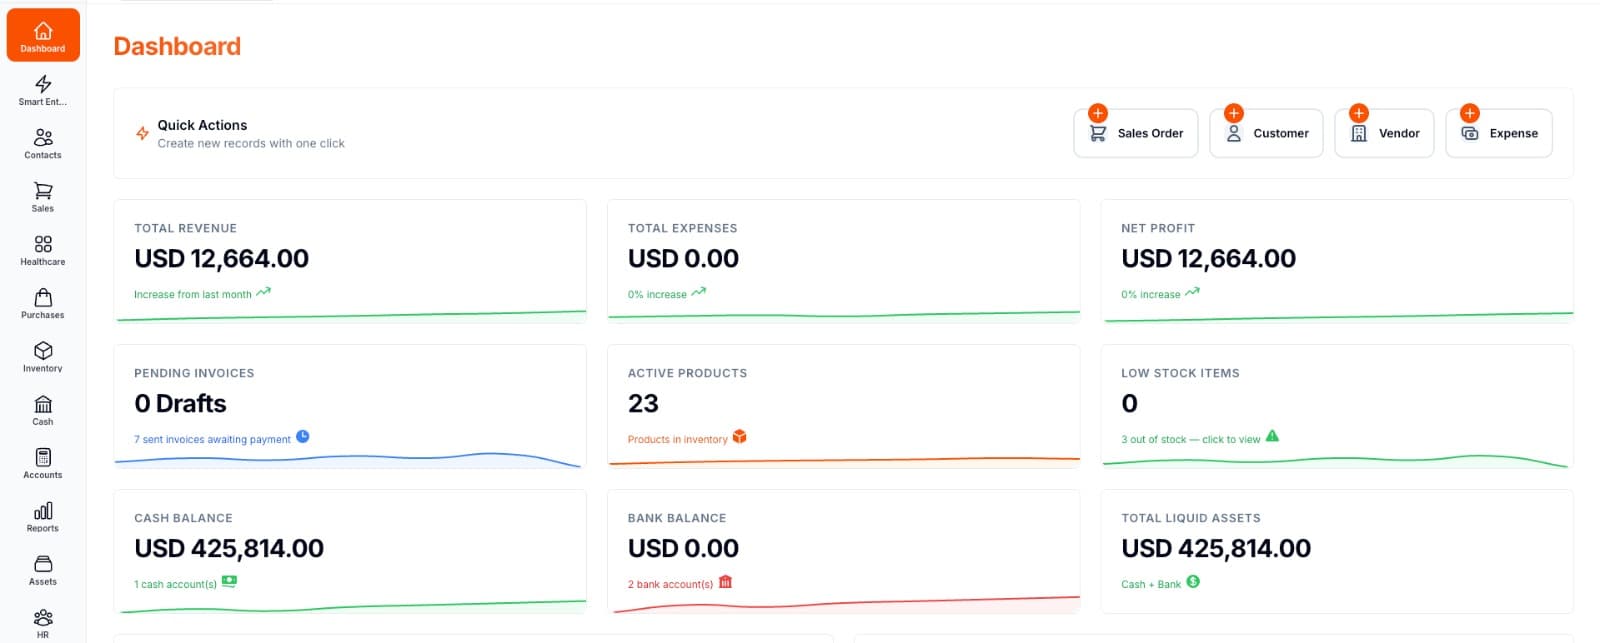Click the Total Revenue card
The image size is (1600, 643).
click(x=350, y=260)
